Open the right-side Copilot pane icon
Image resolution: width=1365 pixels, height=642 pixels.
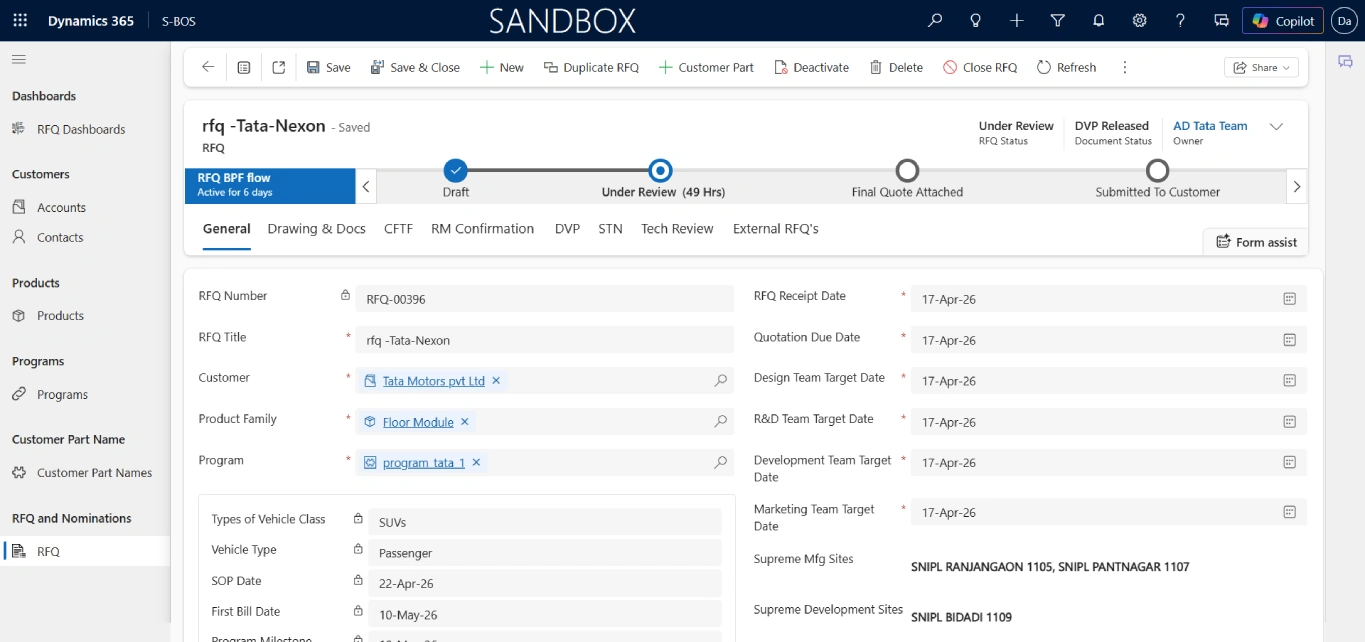(1345, 62)
